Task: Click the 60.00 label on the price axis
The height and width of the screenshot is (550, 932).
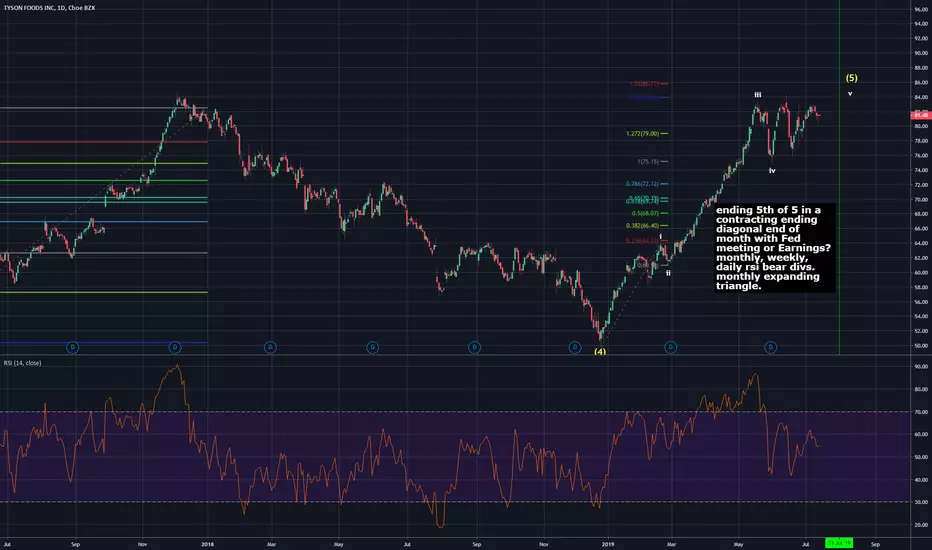Action: click(921, 273)
